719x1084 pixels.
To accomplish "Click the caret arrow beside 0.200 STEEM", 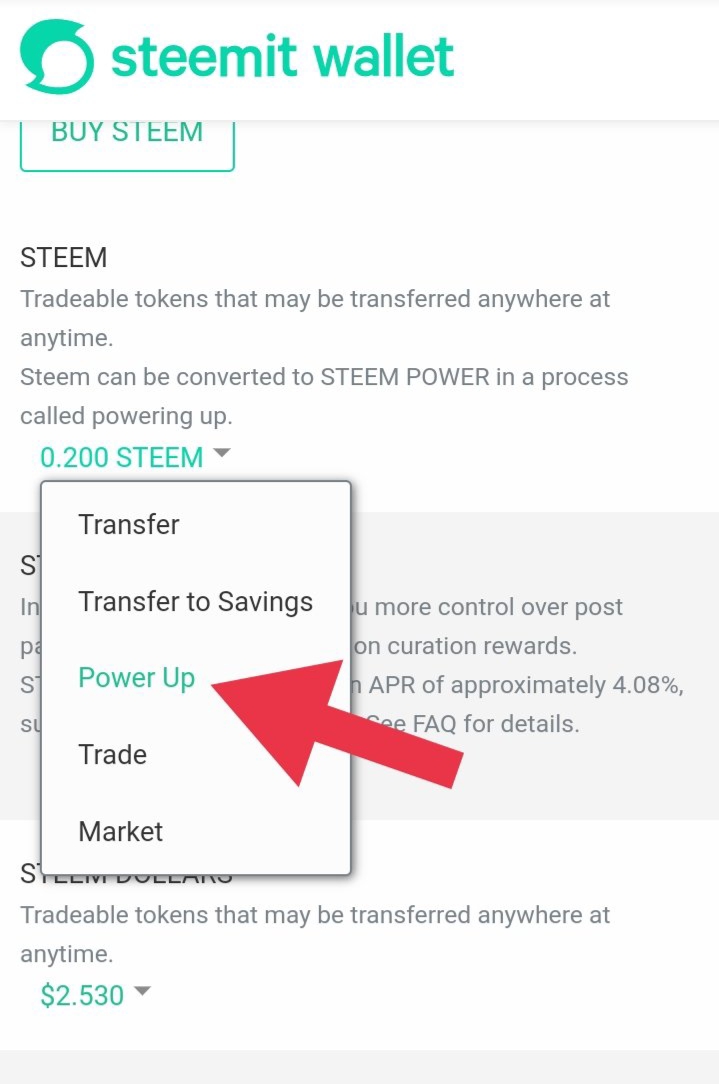I will point(222,455).
